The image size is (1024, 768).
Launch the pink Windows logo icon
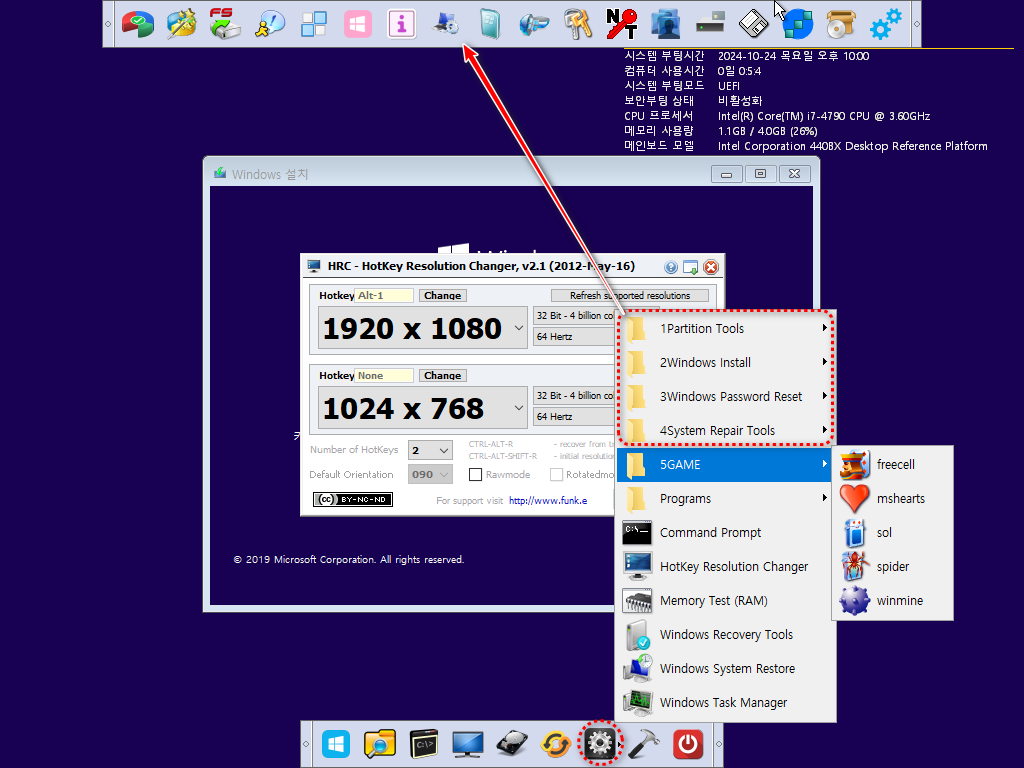click(357, 24)
